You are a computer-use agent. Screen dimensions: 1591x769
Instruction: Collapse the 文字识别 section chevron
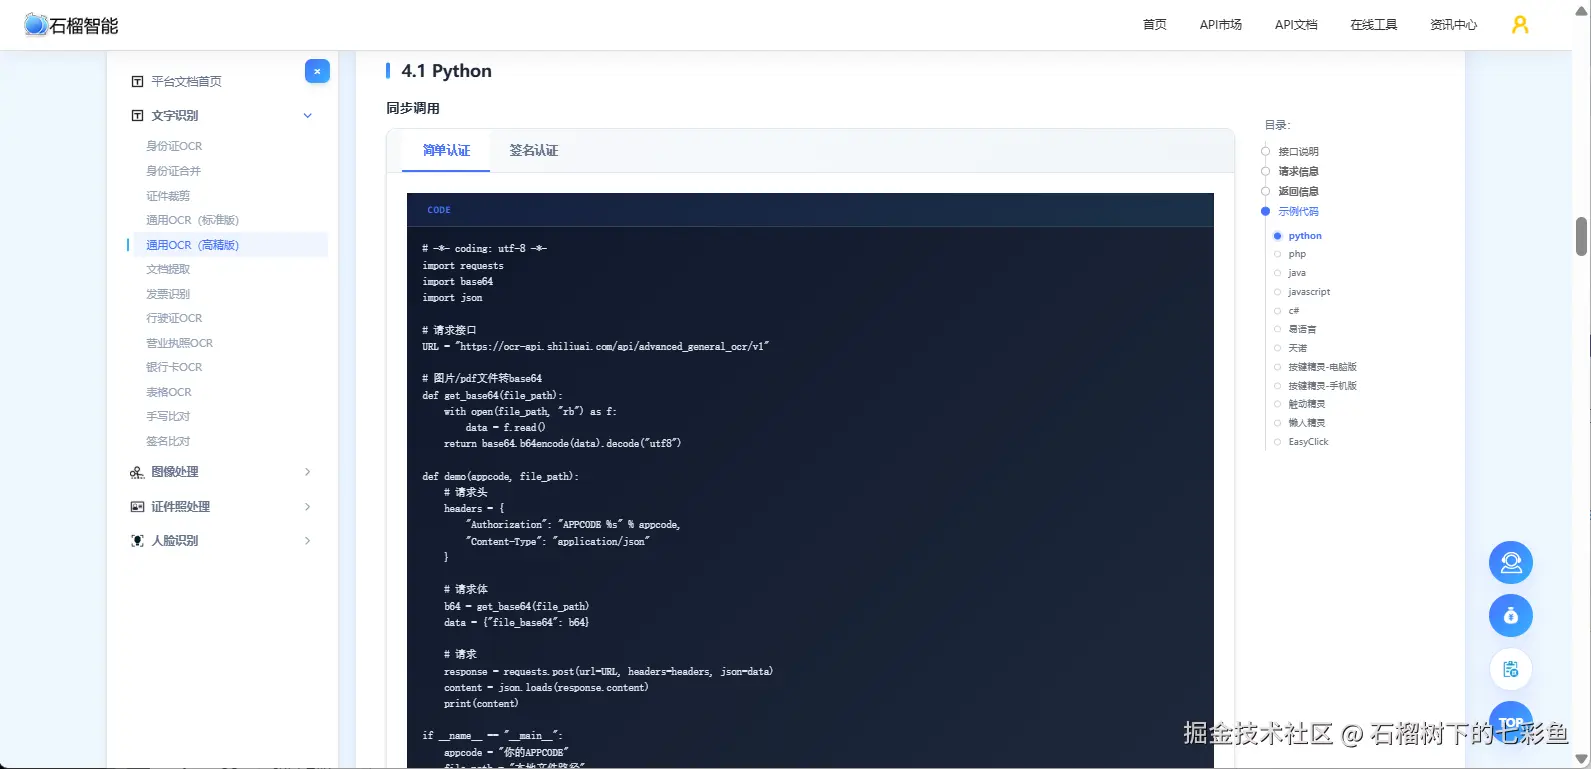pyautogui.click(x=308, y=116)
